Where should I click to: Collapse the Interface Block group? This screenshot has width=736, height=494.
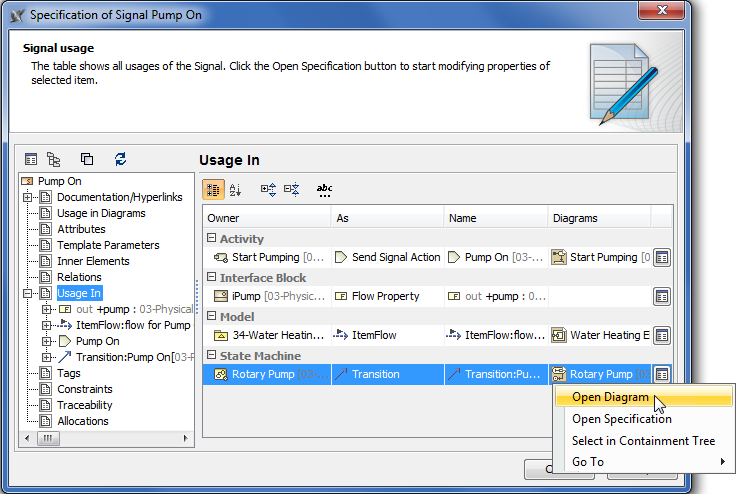[212, 277]
